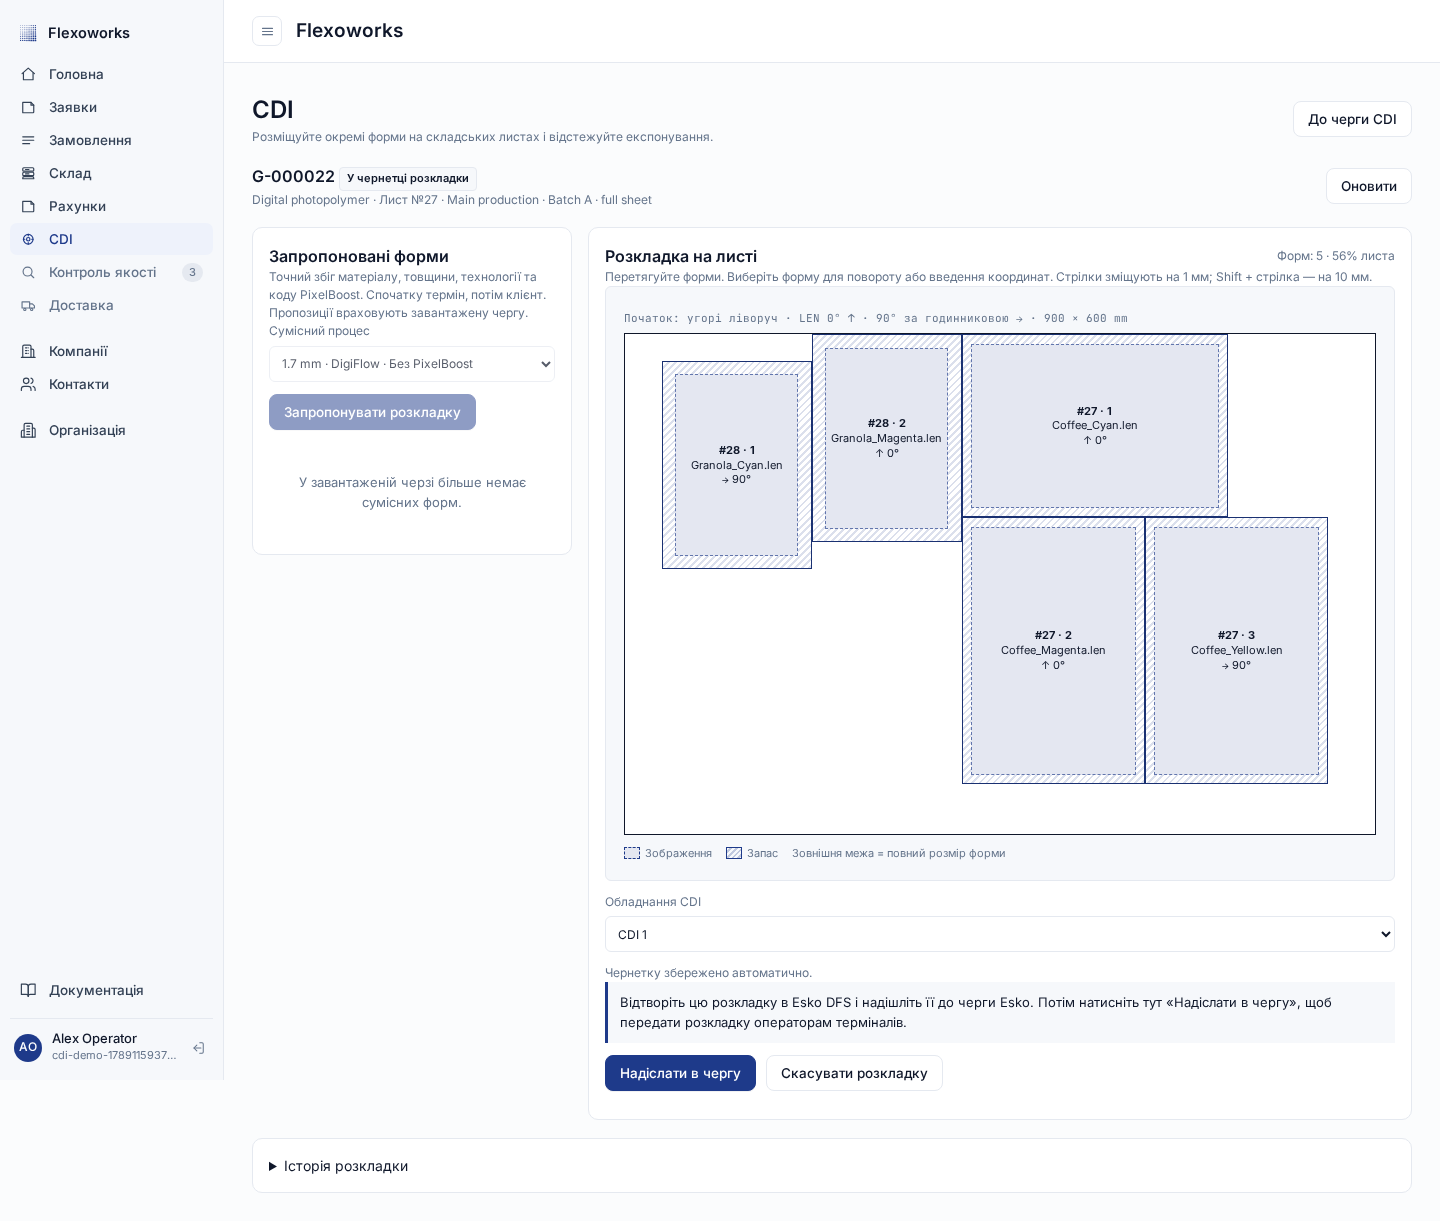This screenshot has width=1440, height=1221.
Task: Click the Компанії building icon
Action: (x=28, y=351)
